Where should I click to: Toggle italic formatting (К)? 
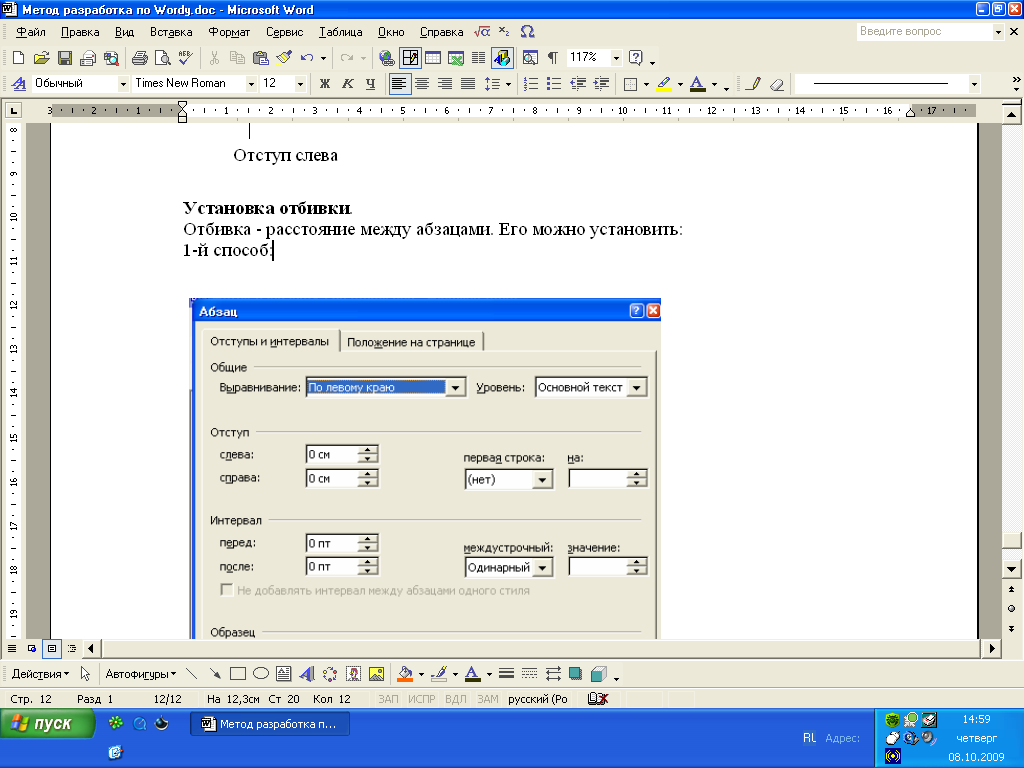coord(347,84)
